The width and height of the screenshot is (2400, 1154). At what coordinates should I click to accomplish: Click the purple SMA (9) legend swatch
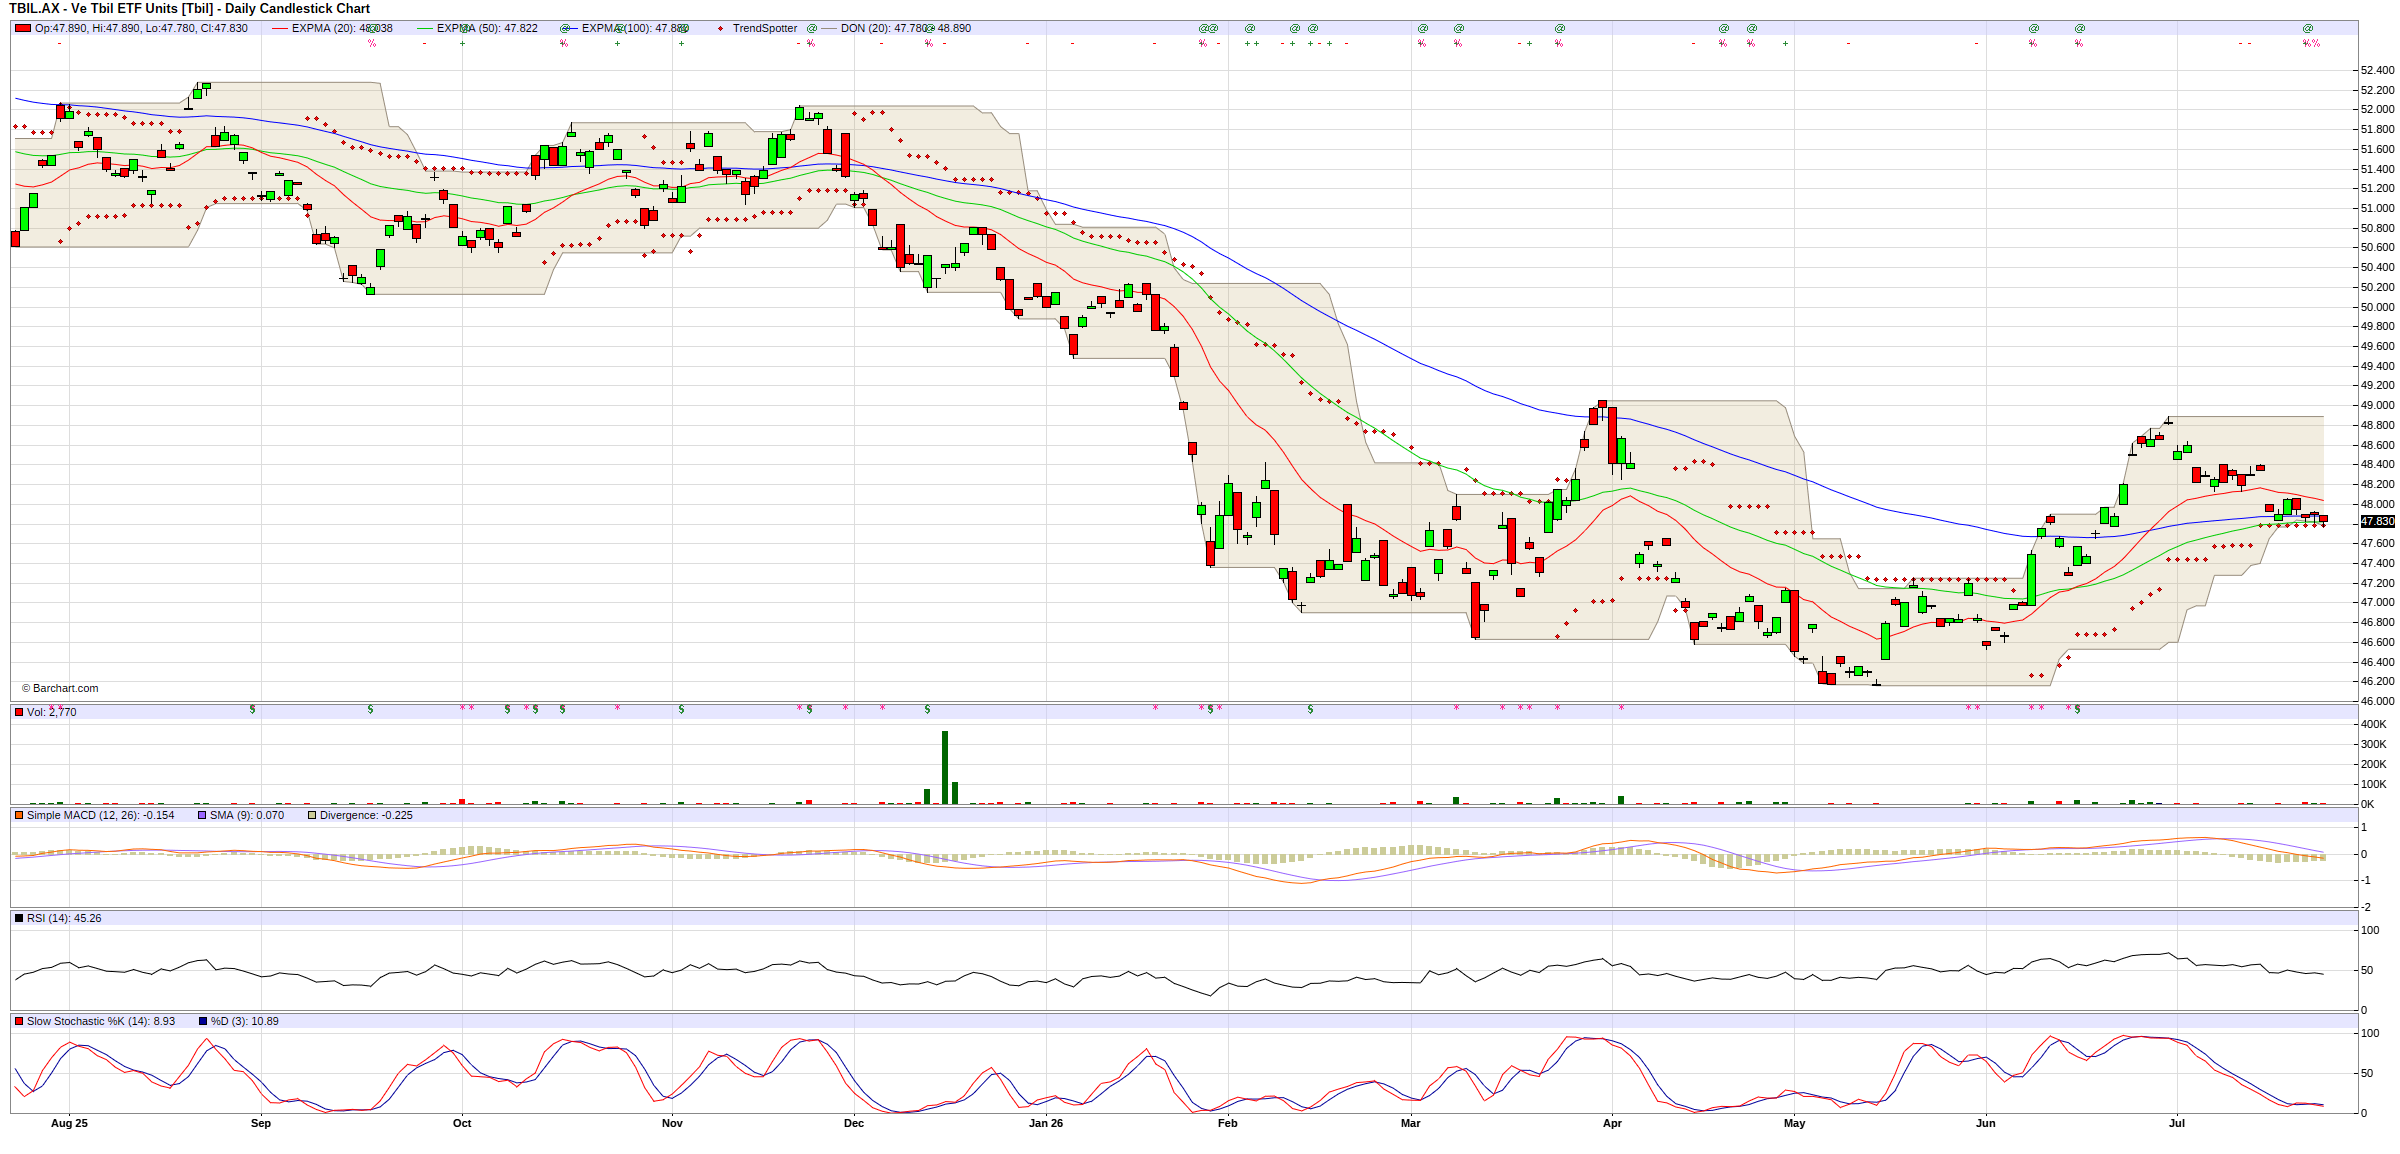click(202, 815)
